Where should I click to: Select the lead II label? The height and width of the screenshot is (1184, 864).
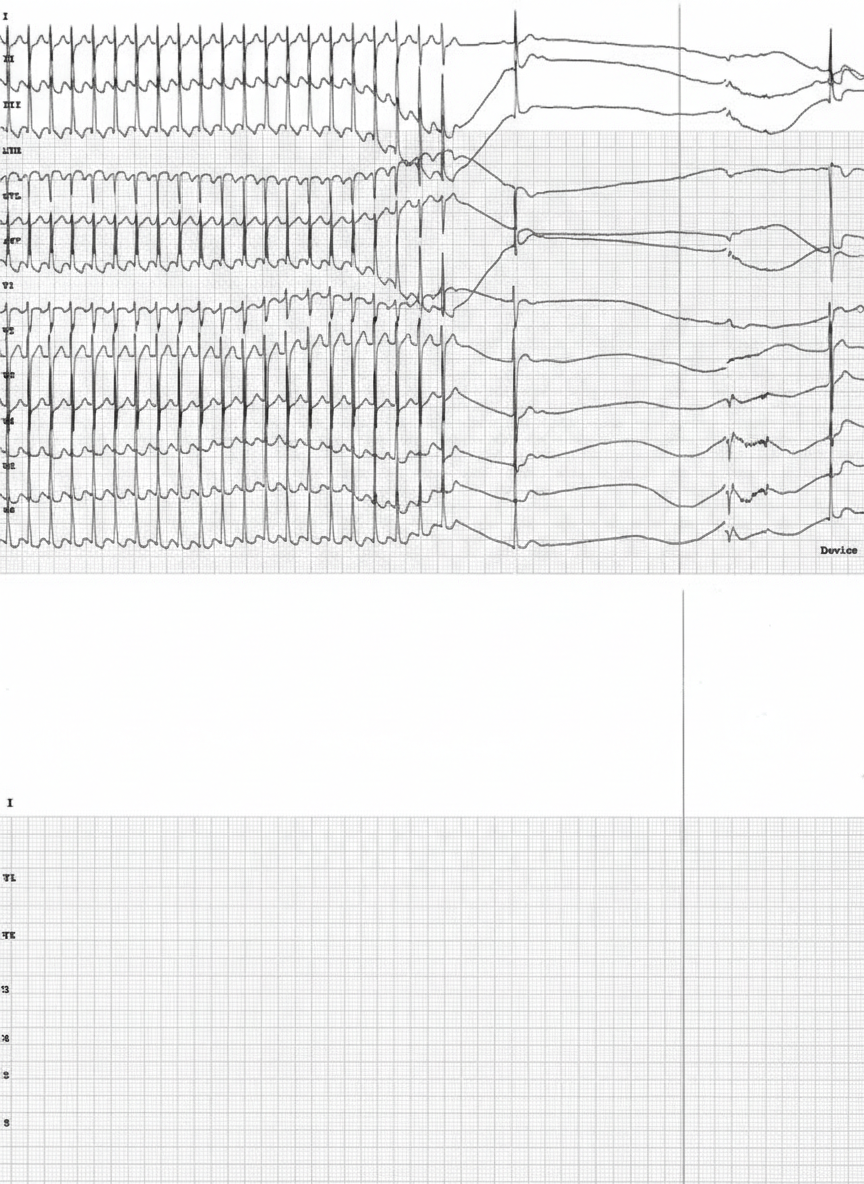(10, 61)
